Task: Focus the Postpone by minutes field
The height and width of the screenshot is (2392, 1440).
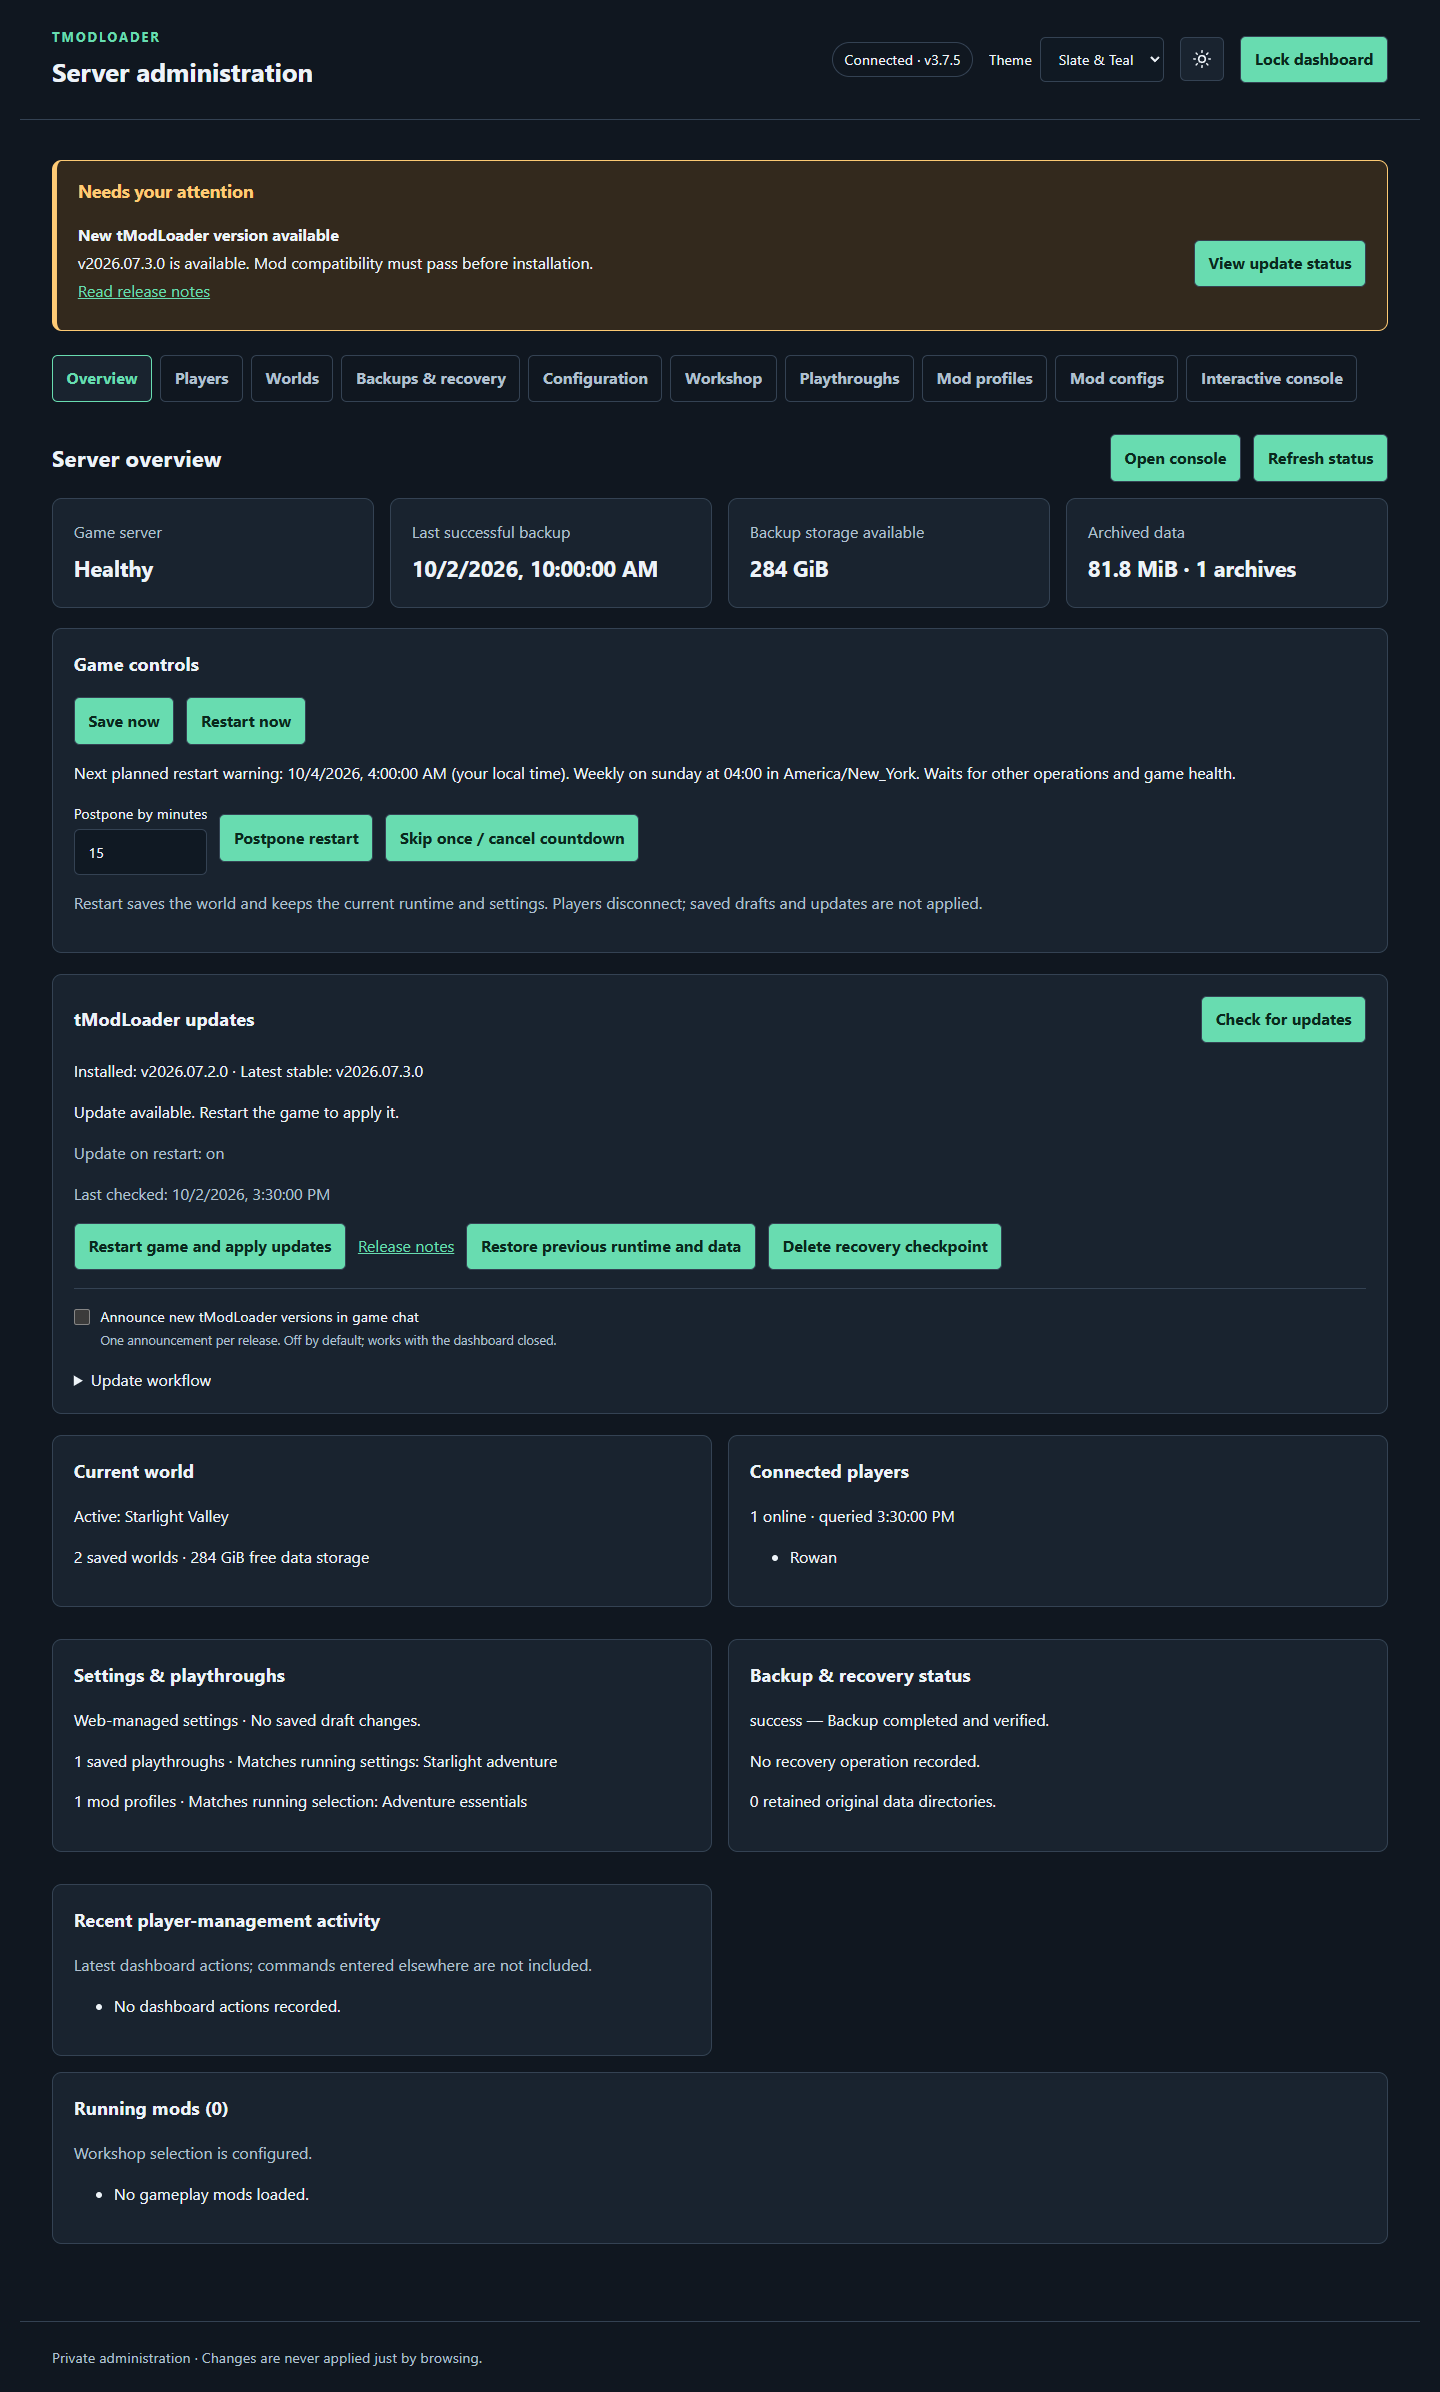Action: click(140, 852)
